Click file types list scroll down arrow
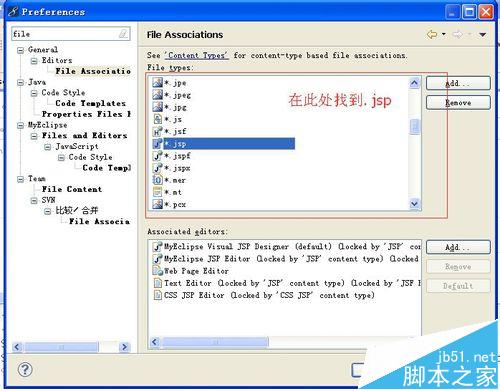 414,203
